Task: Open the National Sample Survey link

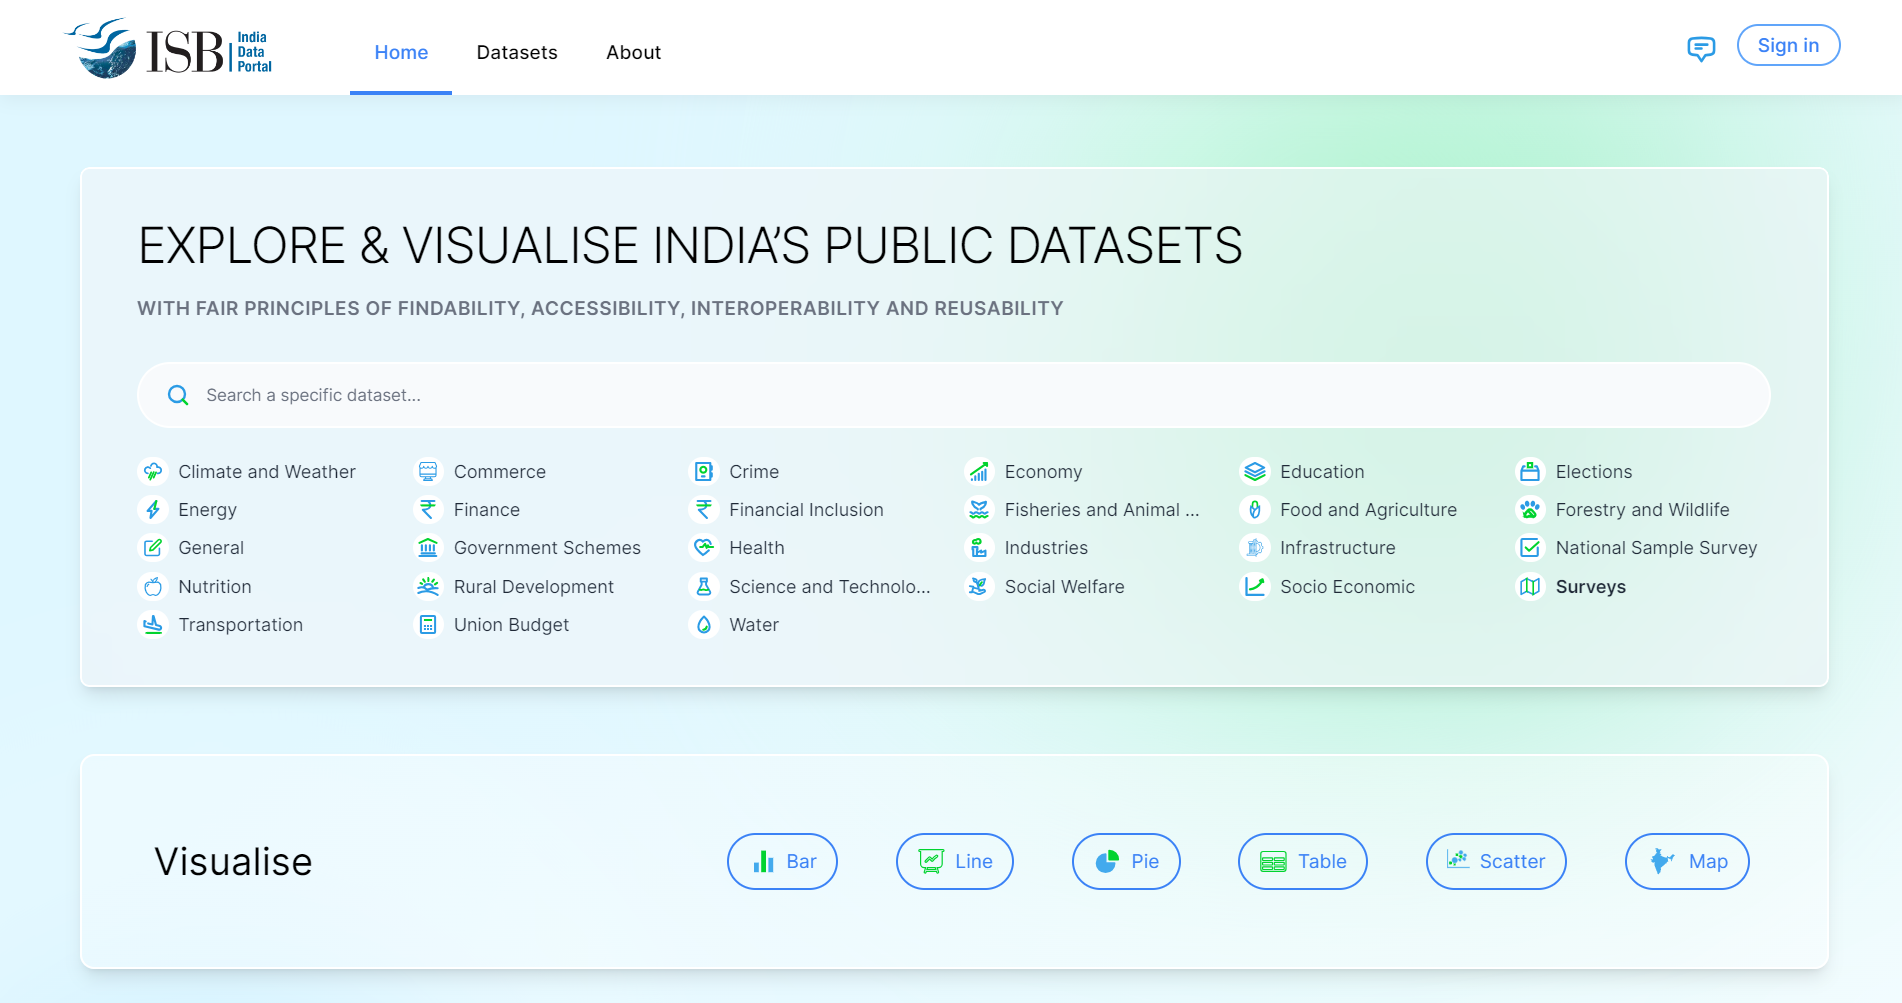Action: [x=1656, y=547]
